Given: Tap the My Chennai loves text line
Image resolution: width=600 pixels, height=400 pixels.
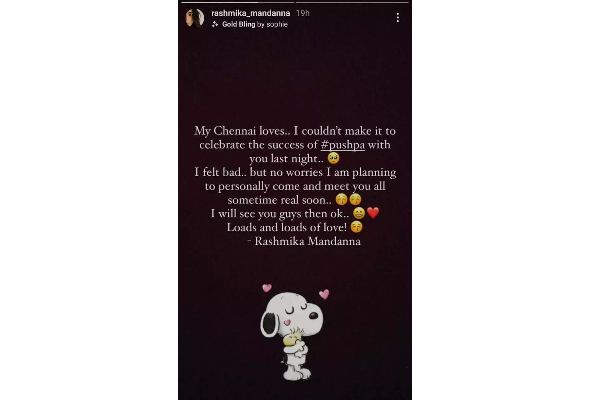Looking at the screenshot, I should click(x=241, y=131).
